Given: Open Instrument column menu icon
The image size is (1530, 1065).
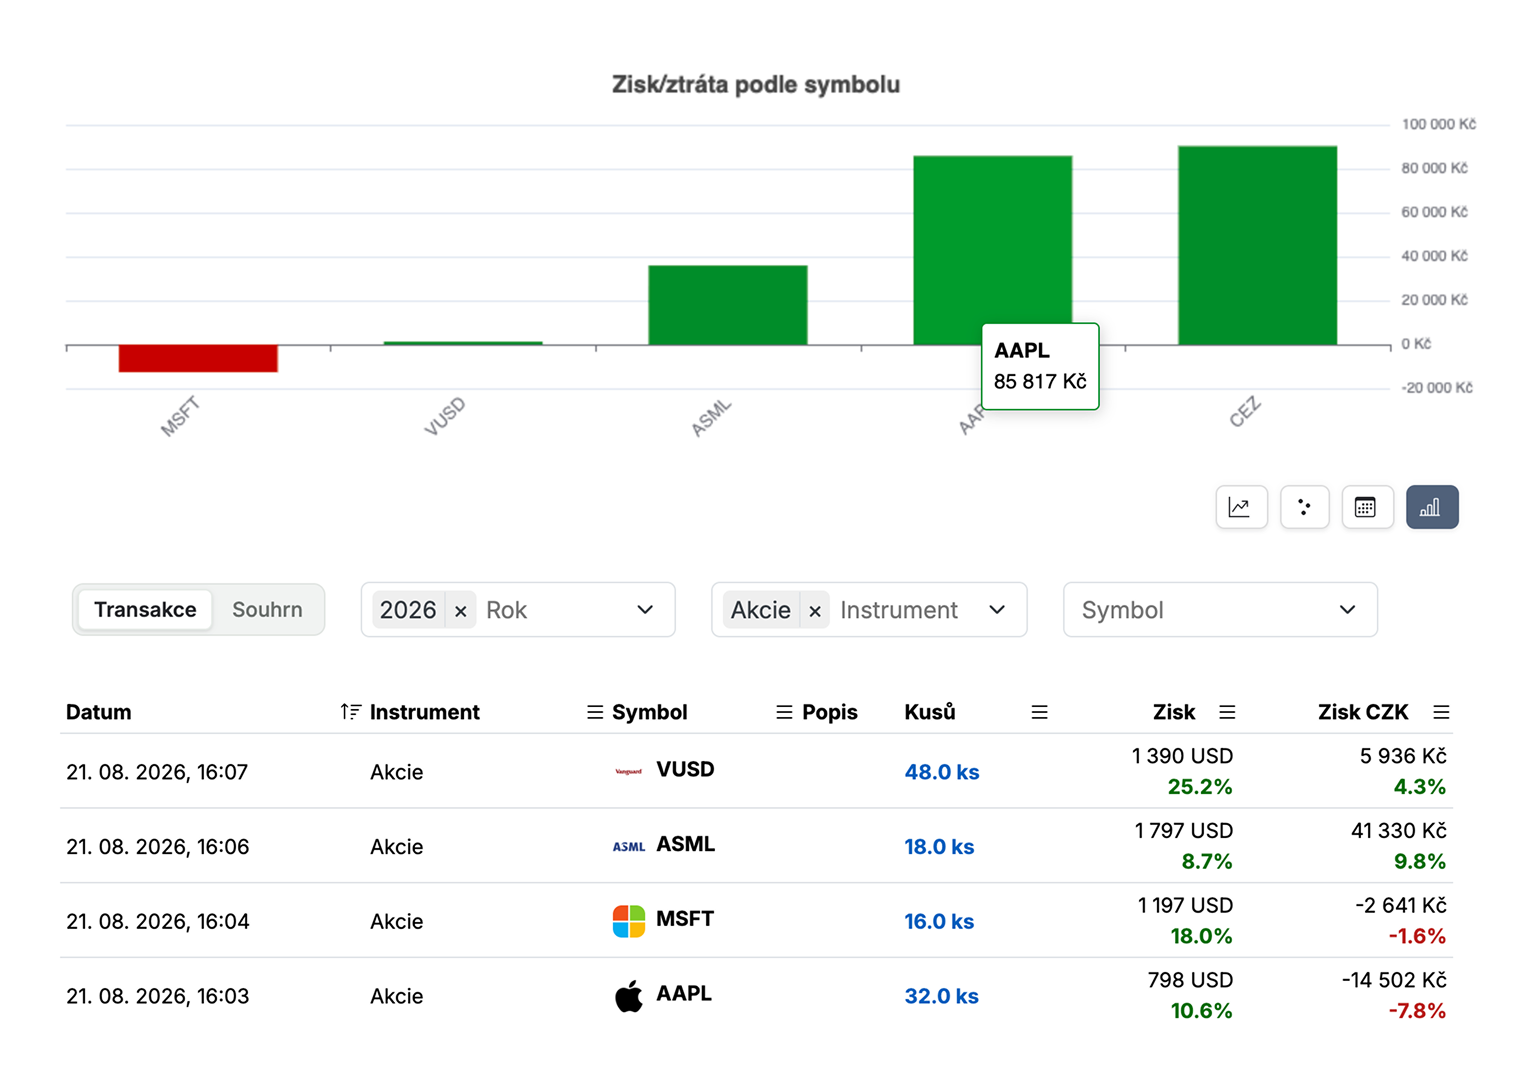Looking at the screenshot, I should click(594, 712).
